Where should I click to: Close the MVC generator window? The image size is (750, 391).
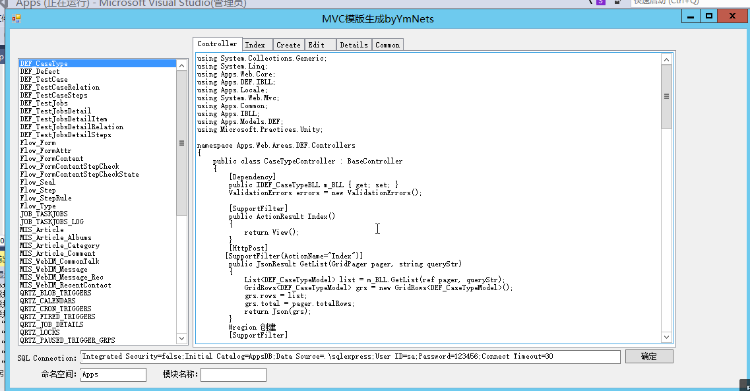(732, 16)
